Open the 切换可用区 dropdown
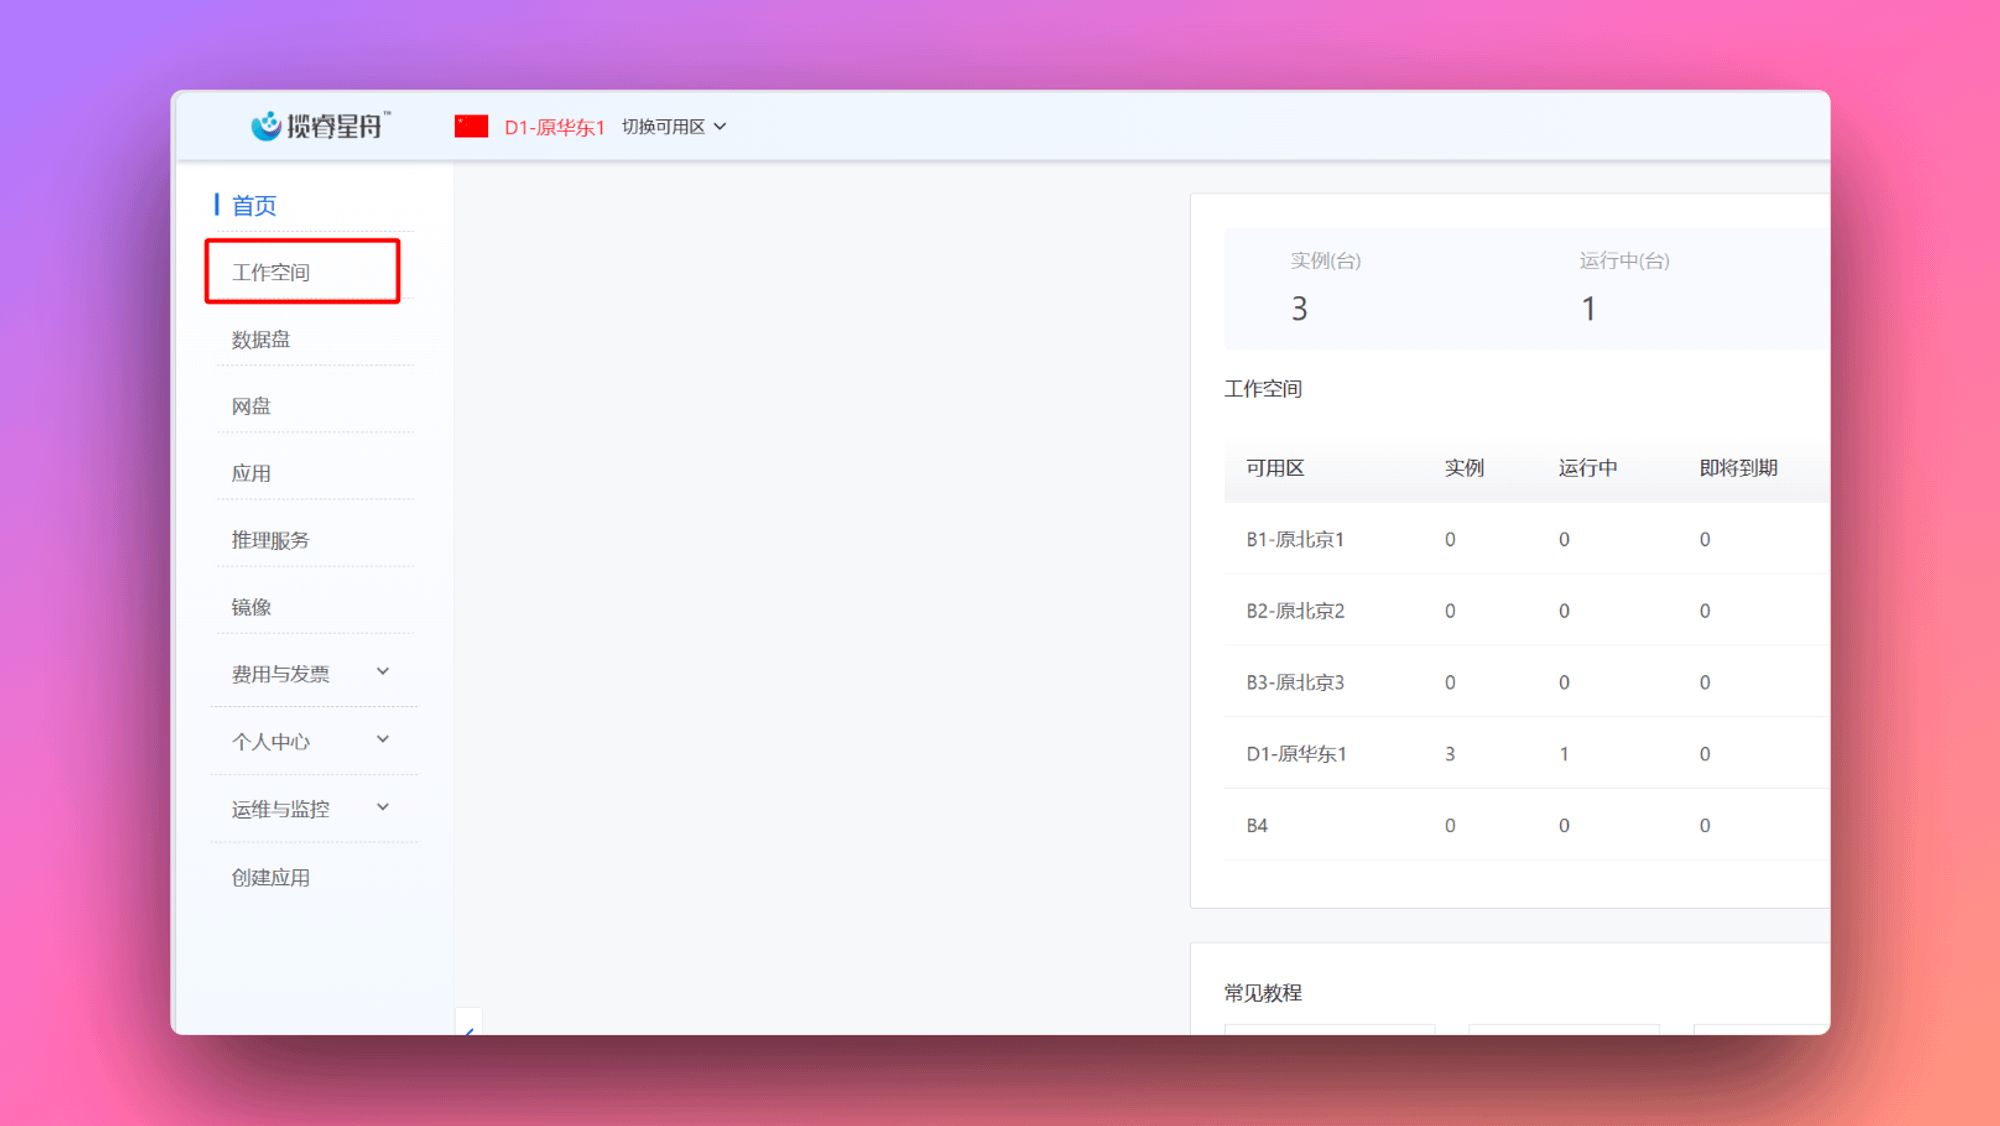The height and width of the screenshot is (1126, 2000). coord(674,127)
